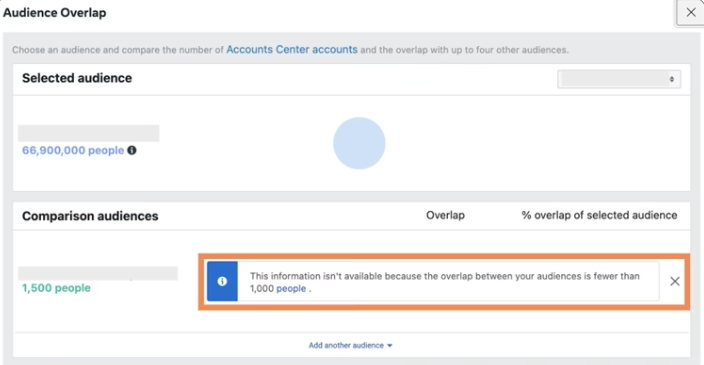Click the Overlap column header
704x365 pixels.
pos(445,215)
